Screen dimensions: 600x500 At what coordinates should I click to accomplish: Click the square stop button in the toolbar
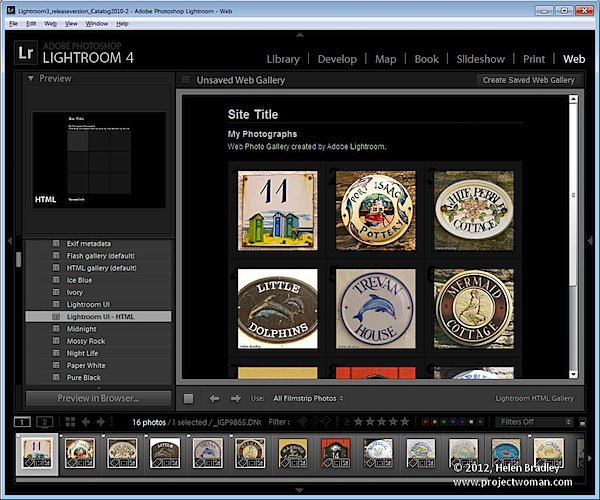click(x=188, y=398)
